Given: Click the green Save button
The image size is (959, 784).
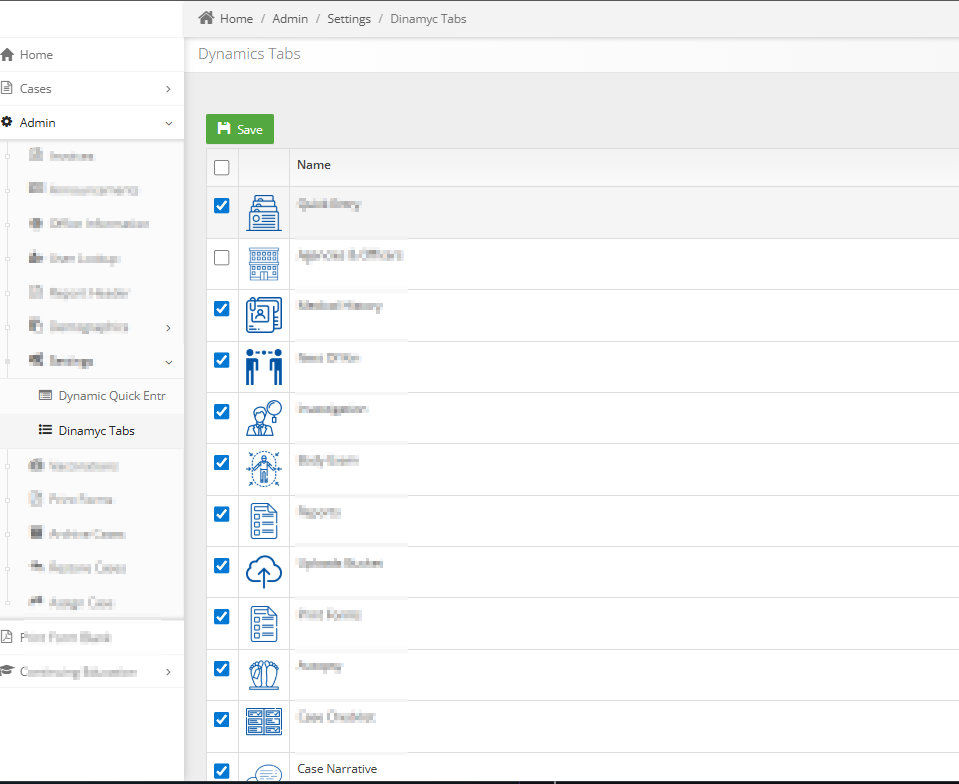Looking at the screenshot, I should pyautogui.click(x=239, y=128).
